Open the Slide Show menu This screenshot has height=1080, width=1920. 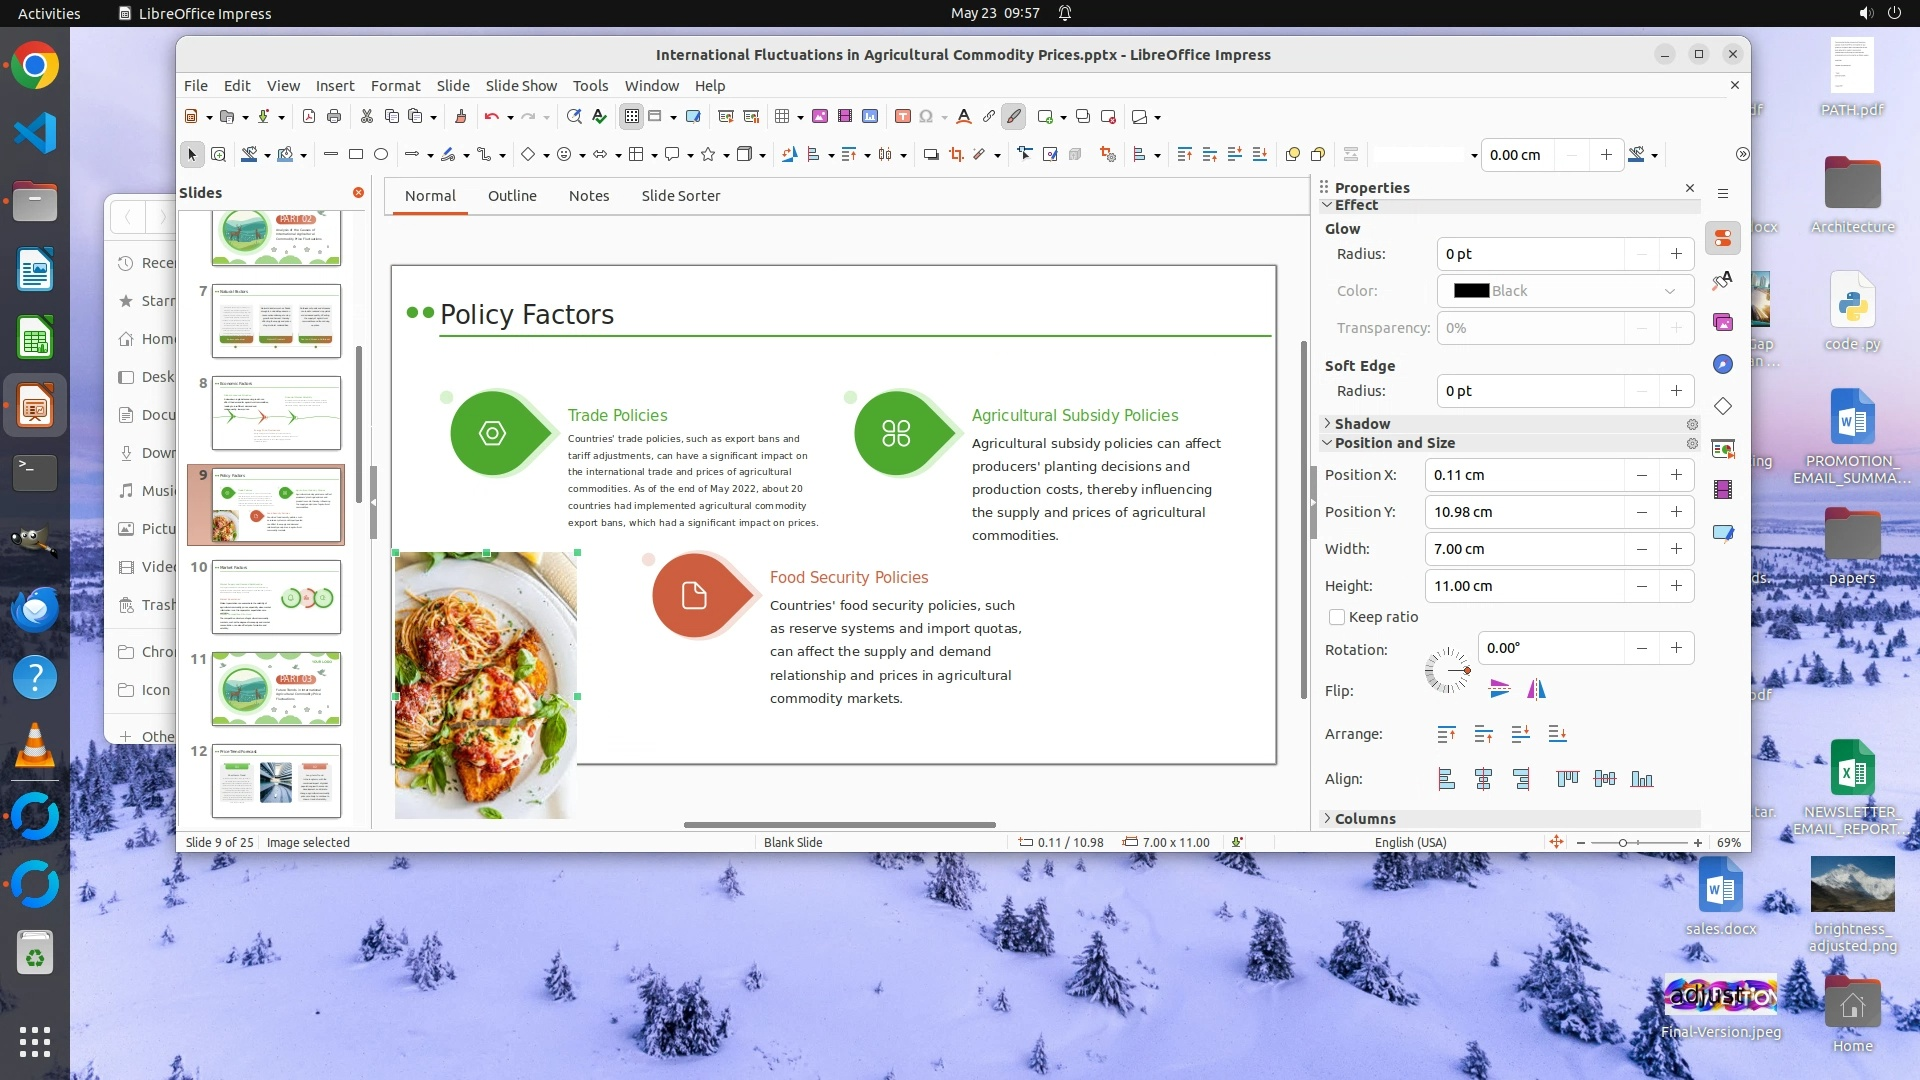[x=521, y=86]
